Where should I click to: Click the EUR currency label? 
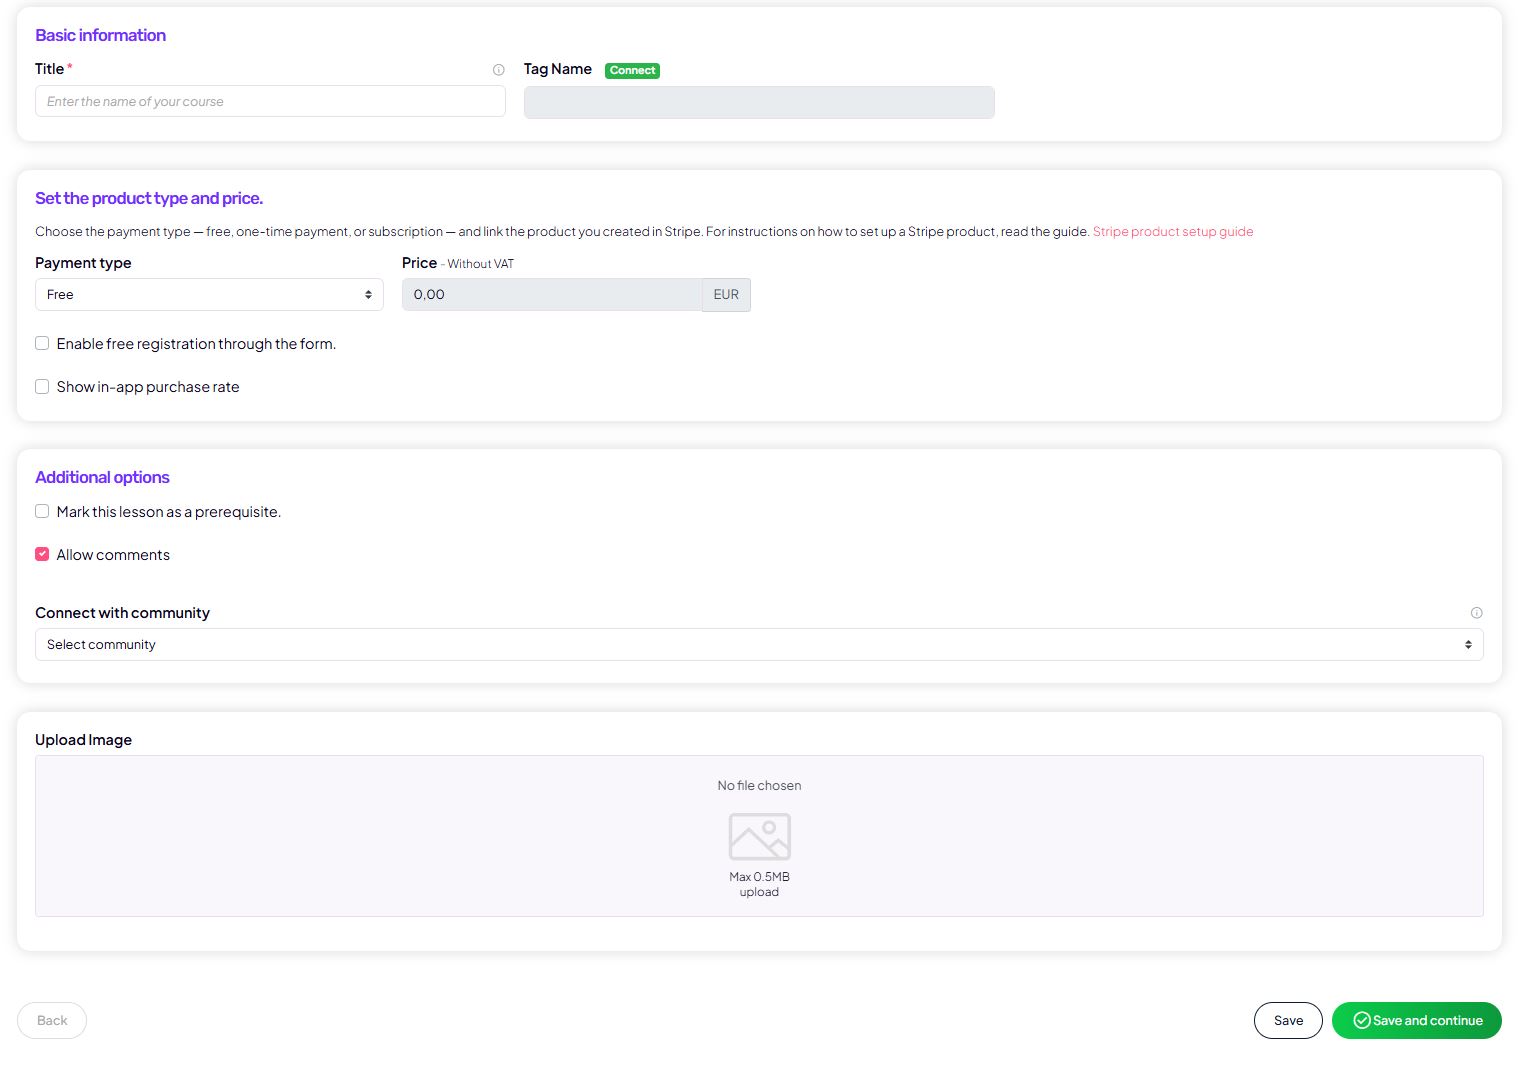pyautogui.click(x=726, y=295)
